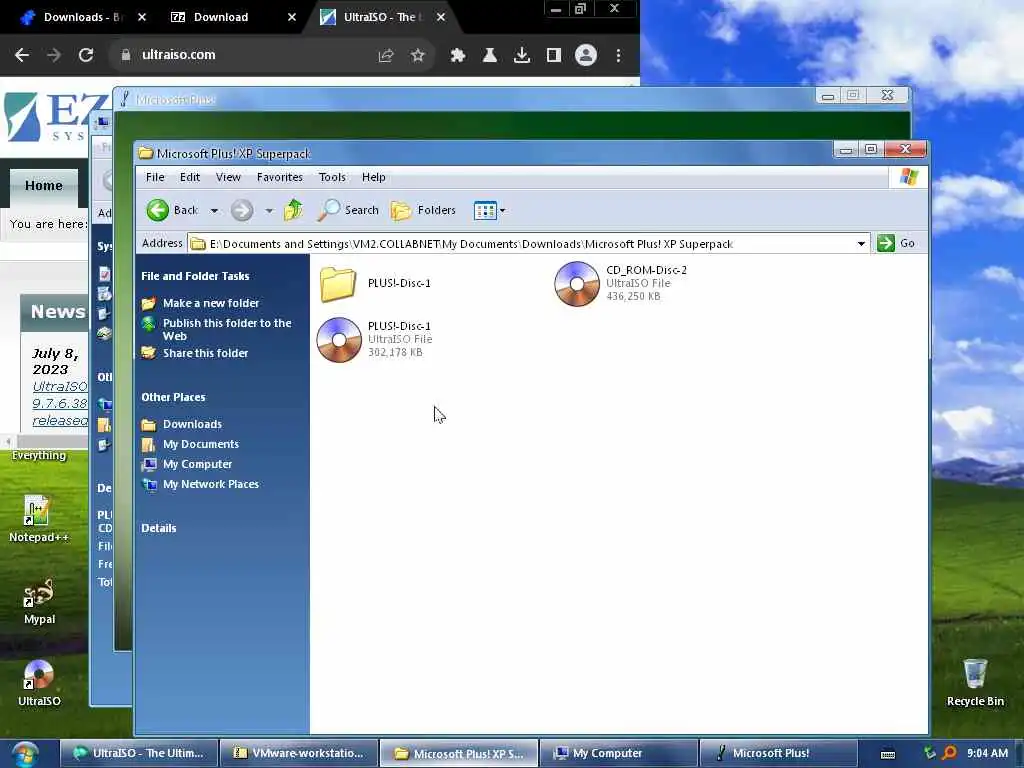Click the Windows flag logo in Explorer
Screen dimensions: 1024x768
coord(908,177)
